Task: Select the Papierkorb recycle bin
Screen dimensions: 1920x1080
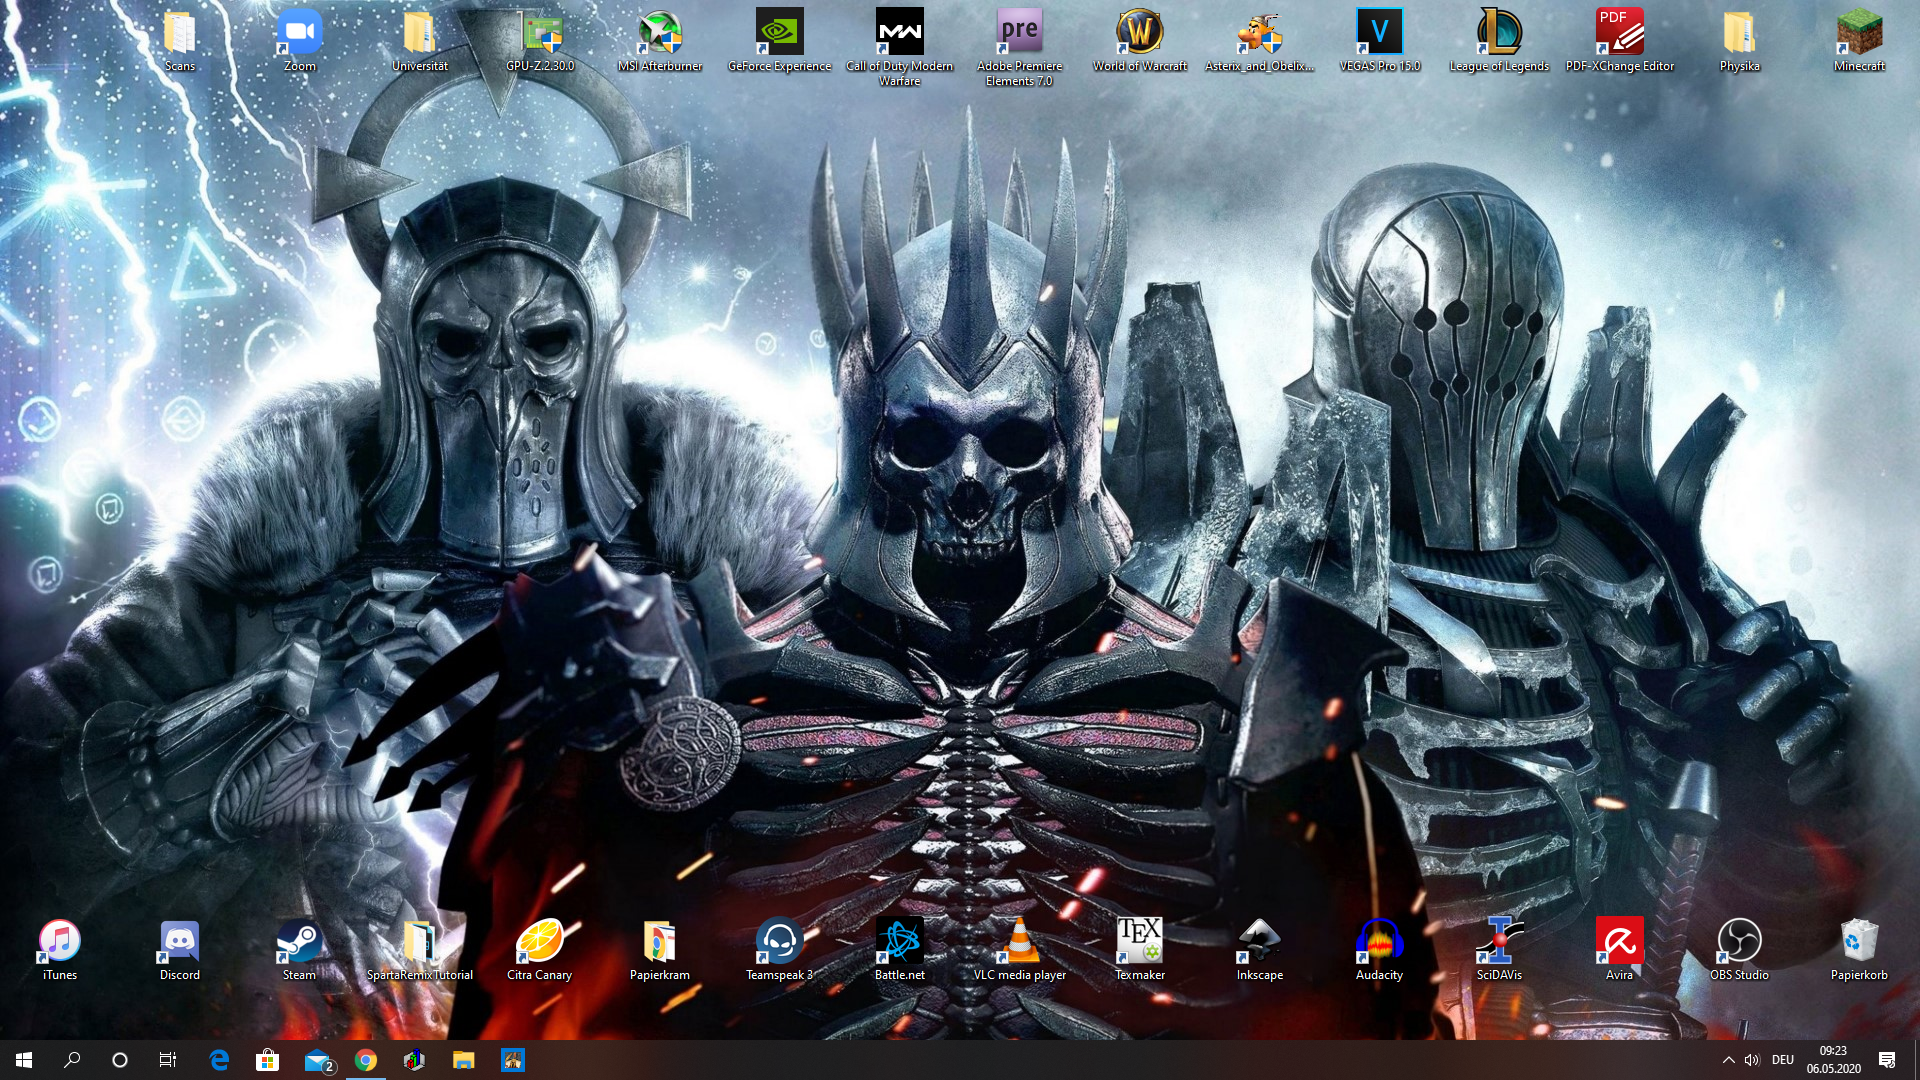Action: 1860,950
